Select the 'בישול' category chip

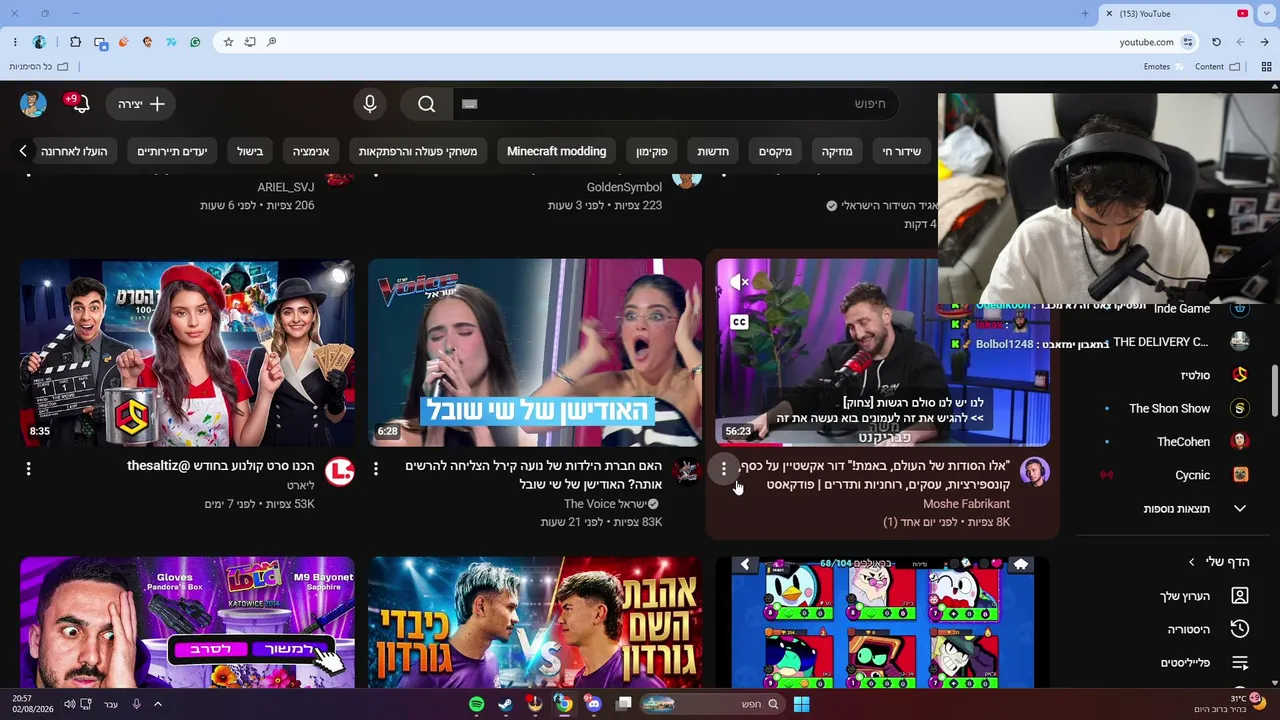[250, 151]
